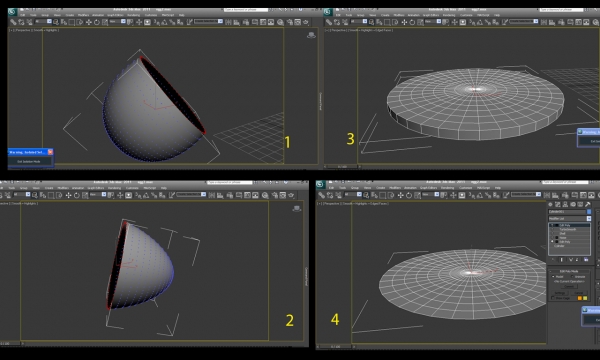Click the yellow cage color swatch
The width and height of the screenshot is (600, 360).
(585, 298)
